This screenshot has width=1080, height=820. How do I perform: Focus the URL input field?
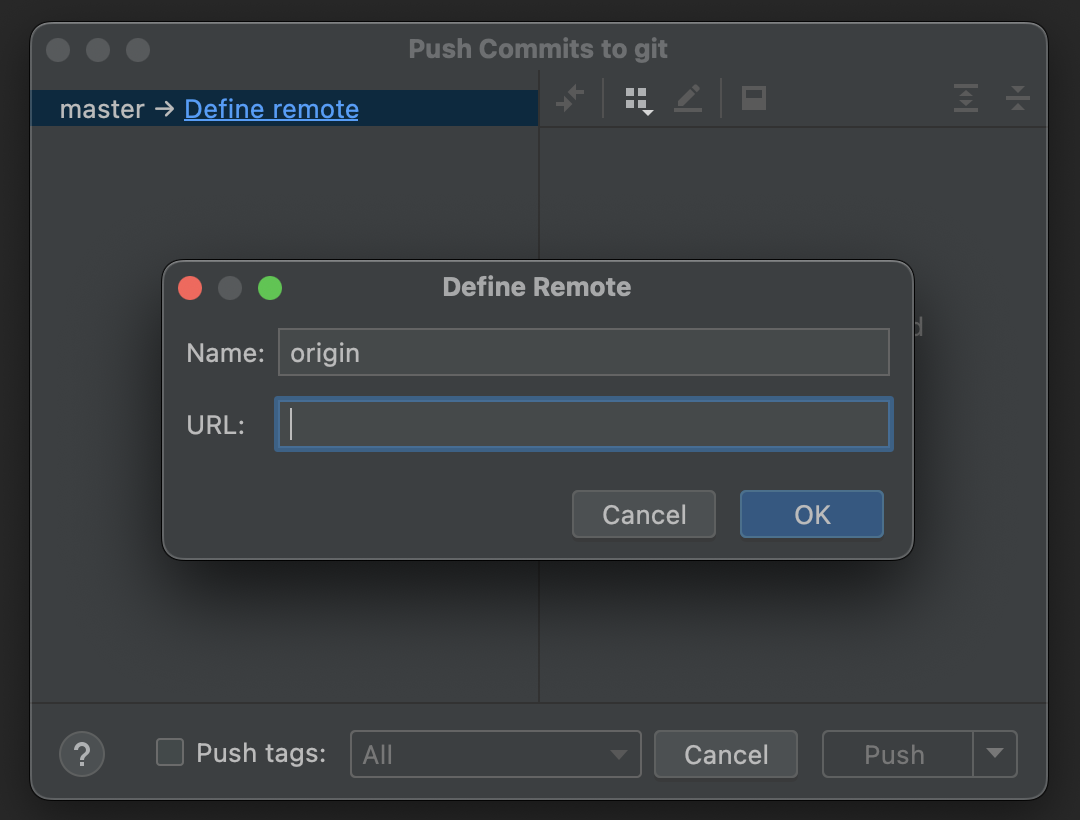point(584,424)
